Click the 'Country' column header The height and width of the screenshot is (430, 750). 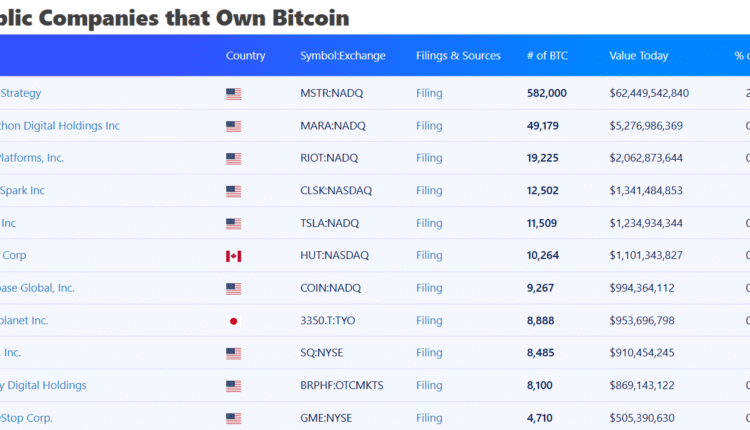coord(246,56)
